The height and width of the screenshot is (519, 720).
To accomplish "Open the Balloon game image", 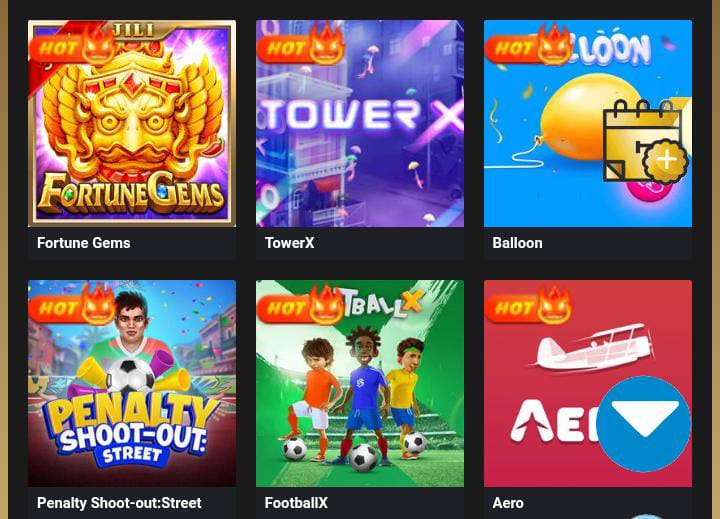I will 588,123.
